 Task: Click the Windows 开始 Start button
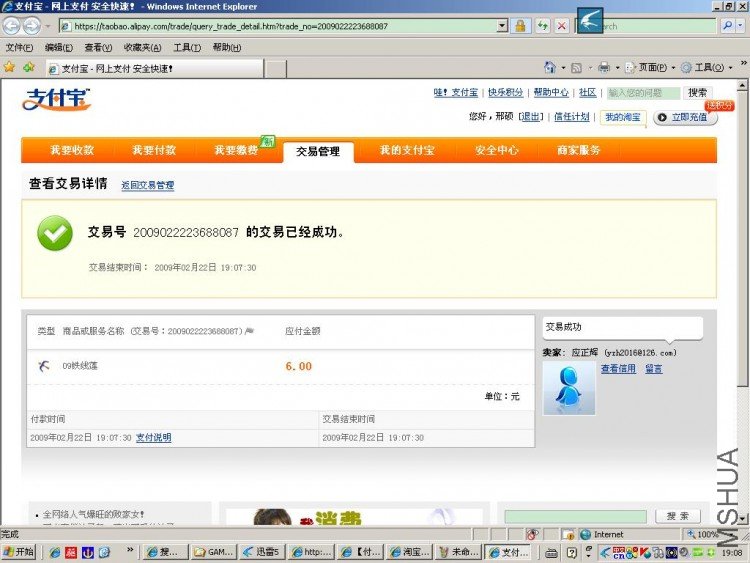(18, 552)
